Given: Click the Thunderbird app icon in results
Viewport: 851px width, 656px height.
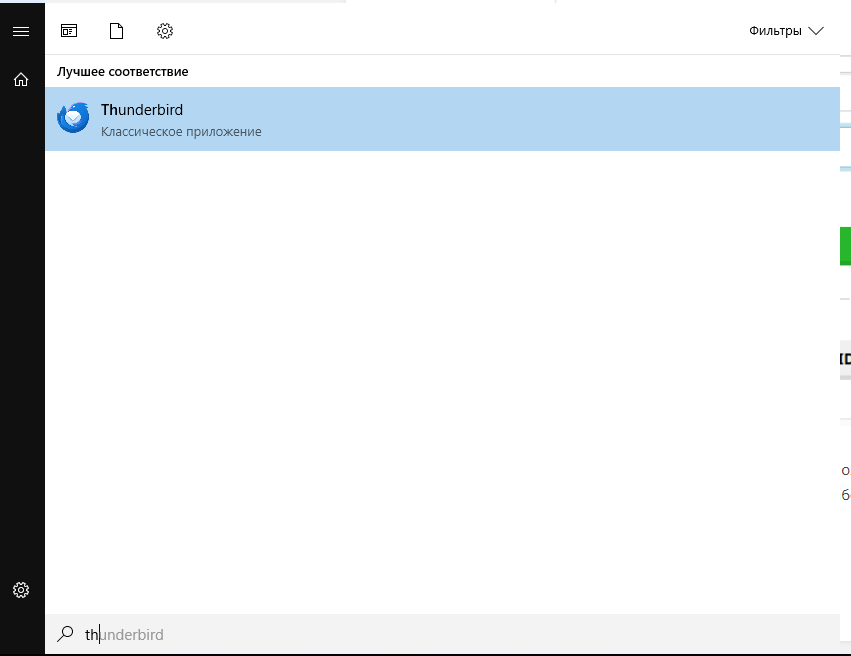Looking at the screenshot, I should click(73, 119).
